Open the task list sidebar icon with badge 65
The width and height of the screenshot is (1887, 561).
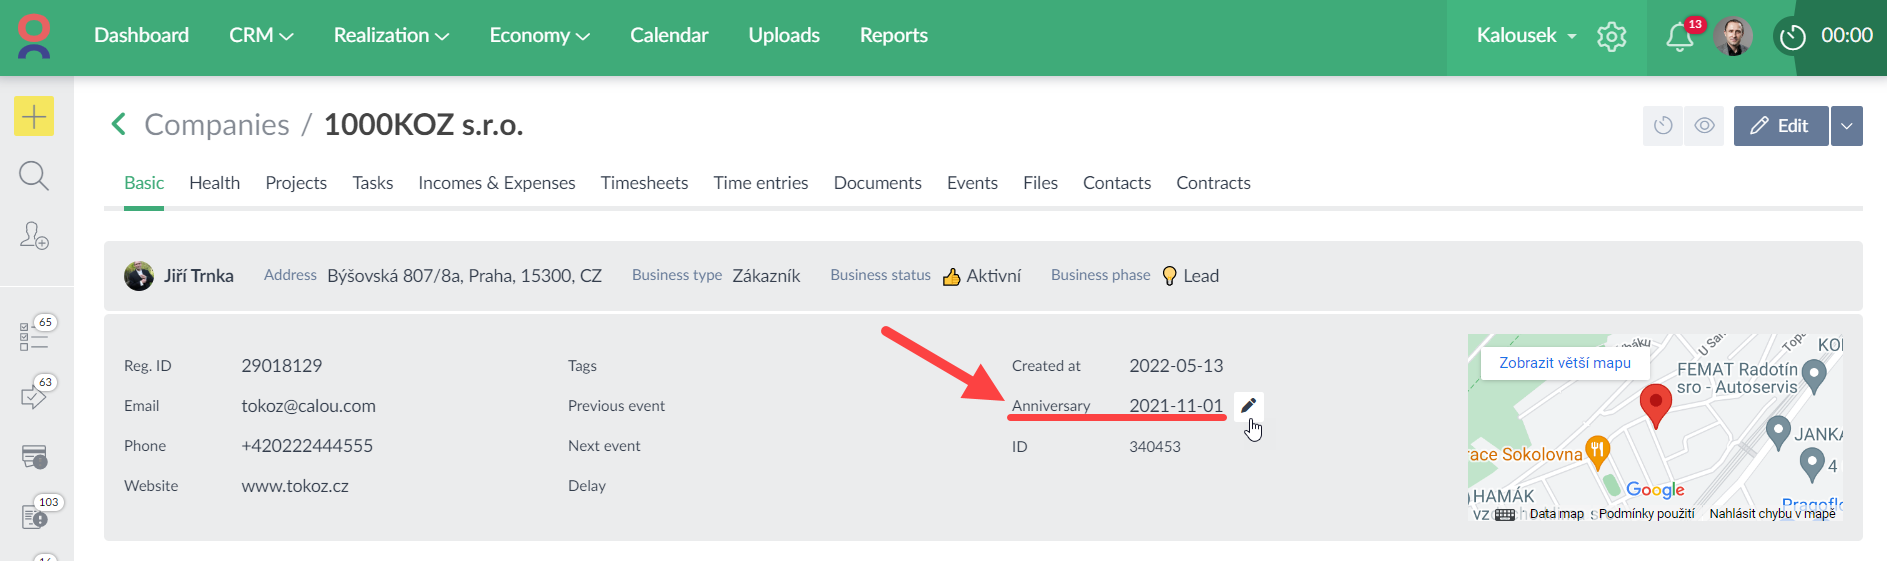click(x=34, y=336)
